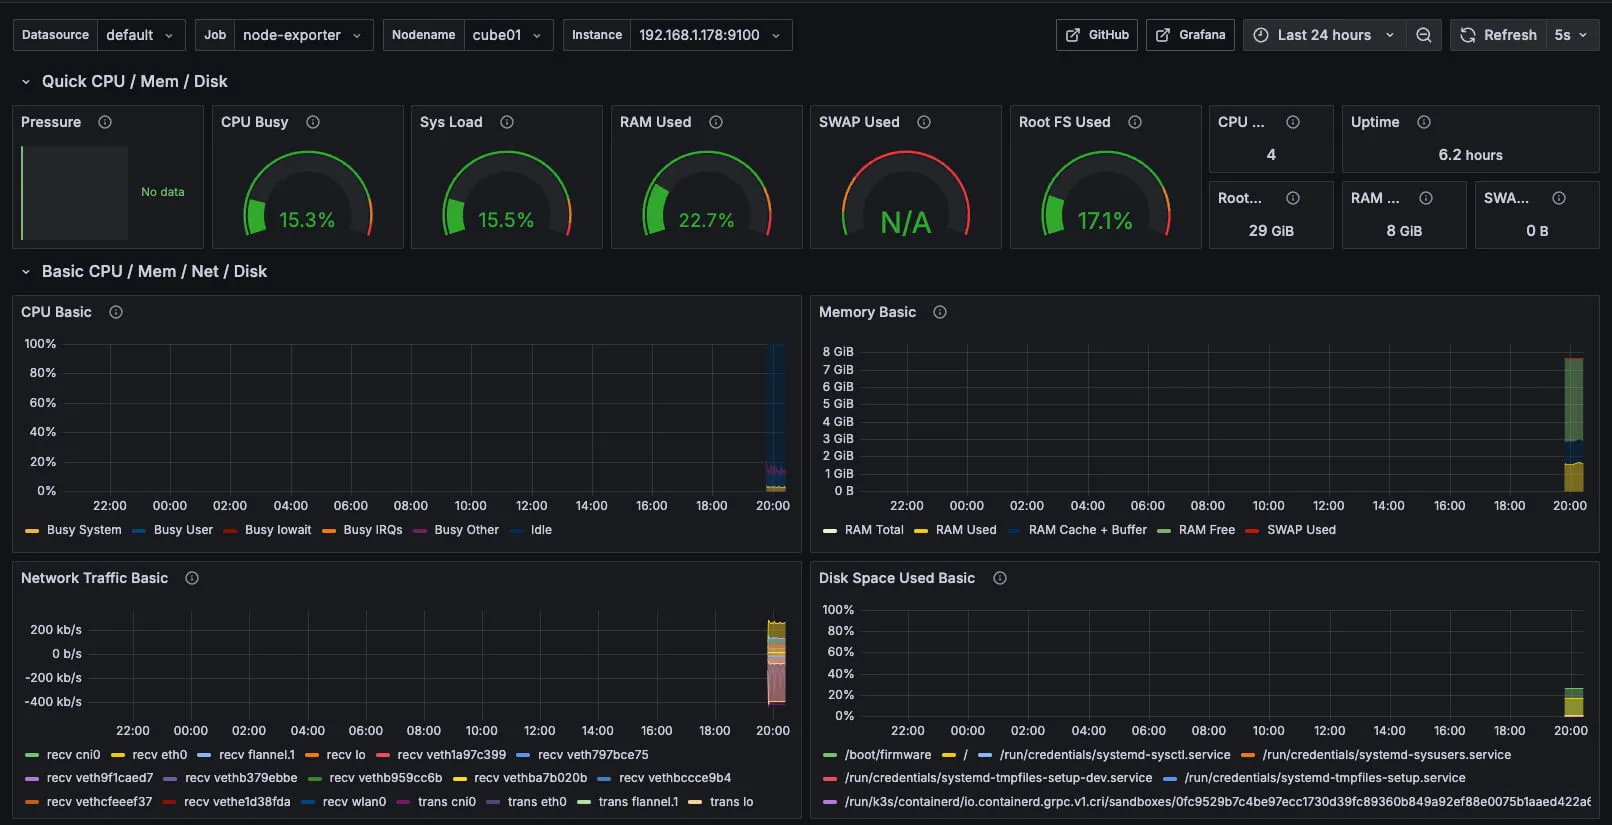Open the Nodename cube01 dropdown
Viewport: 1612px width, 825px height.
[507, 35]
